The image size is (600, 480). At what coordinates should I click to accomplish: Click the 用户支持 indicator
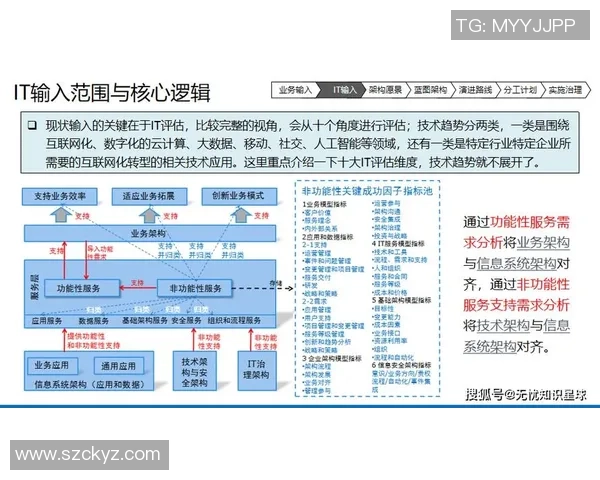[x=317, y=318]
